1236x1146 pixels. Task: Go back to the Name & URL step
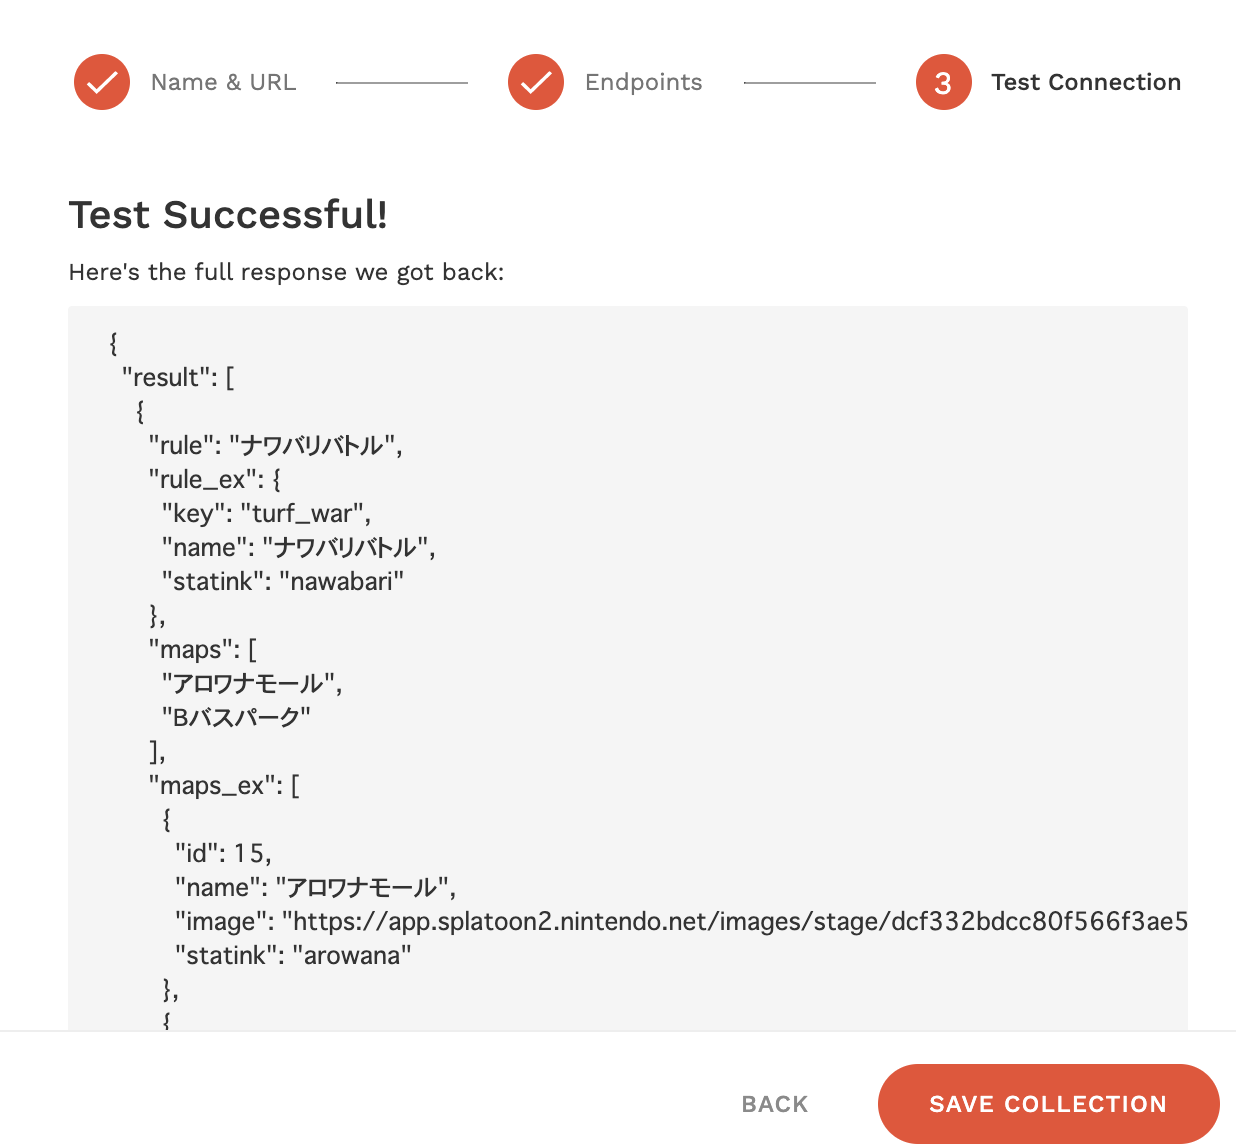coord(223,82)
